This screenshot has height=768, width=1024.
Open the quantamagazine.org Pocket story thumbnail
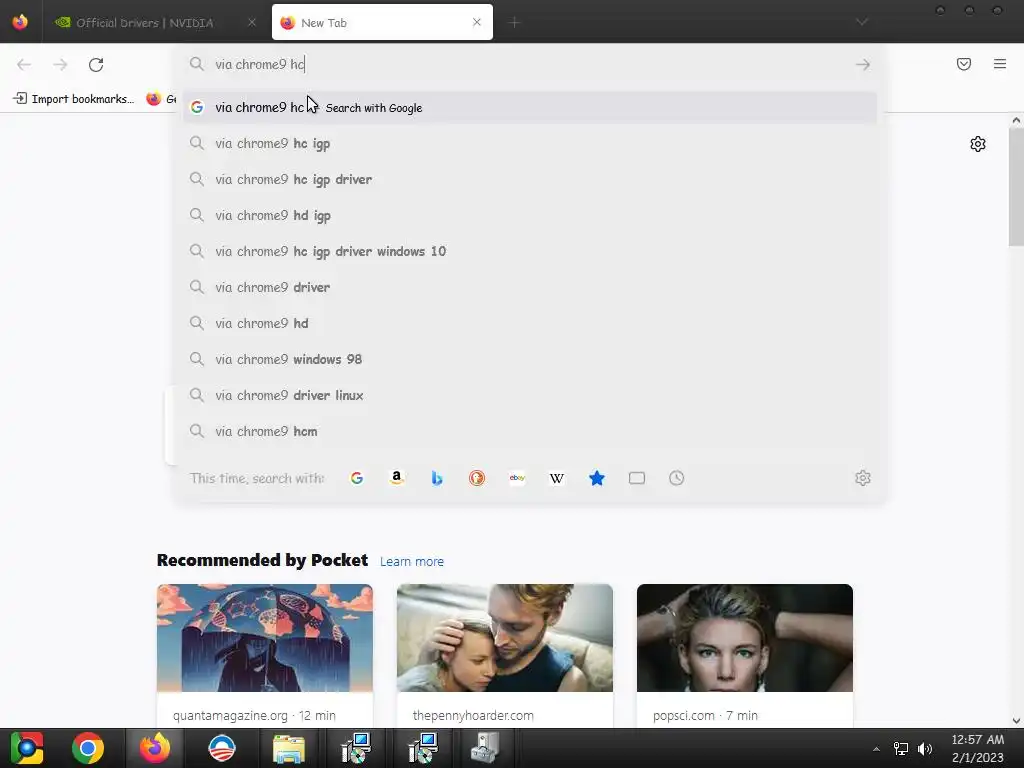pos(264,638)
